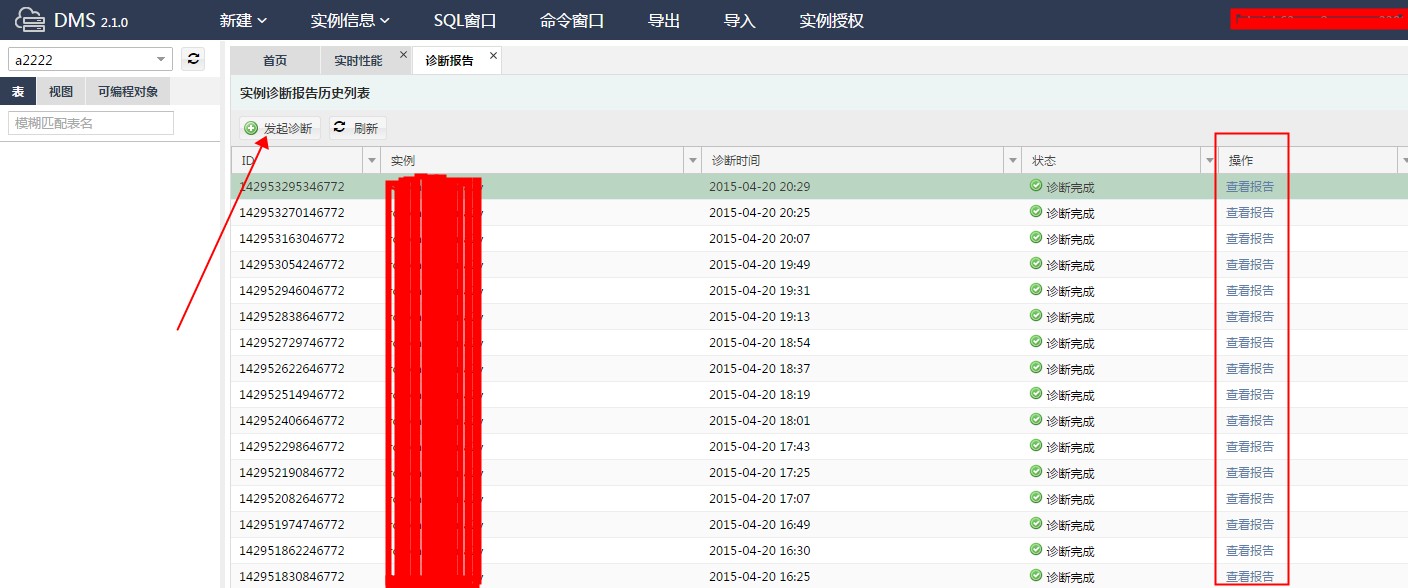Open the SQL窗口 menu item
The height and width of the screenshot is (588, 1408).
pyautogui.click(x=465, y=20)
